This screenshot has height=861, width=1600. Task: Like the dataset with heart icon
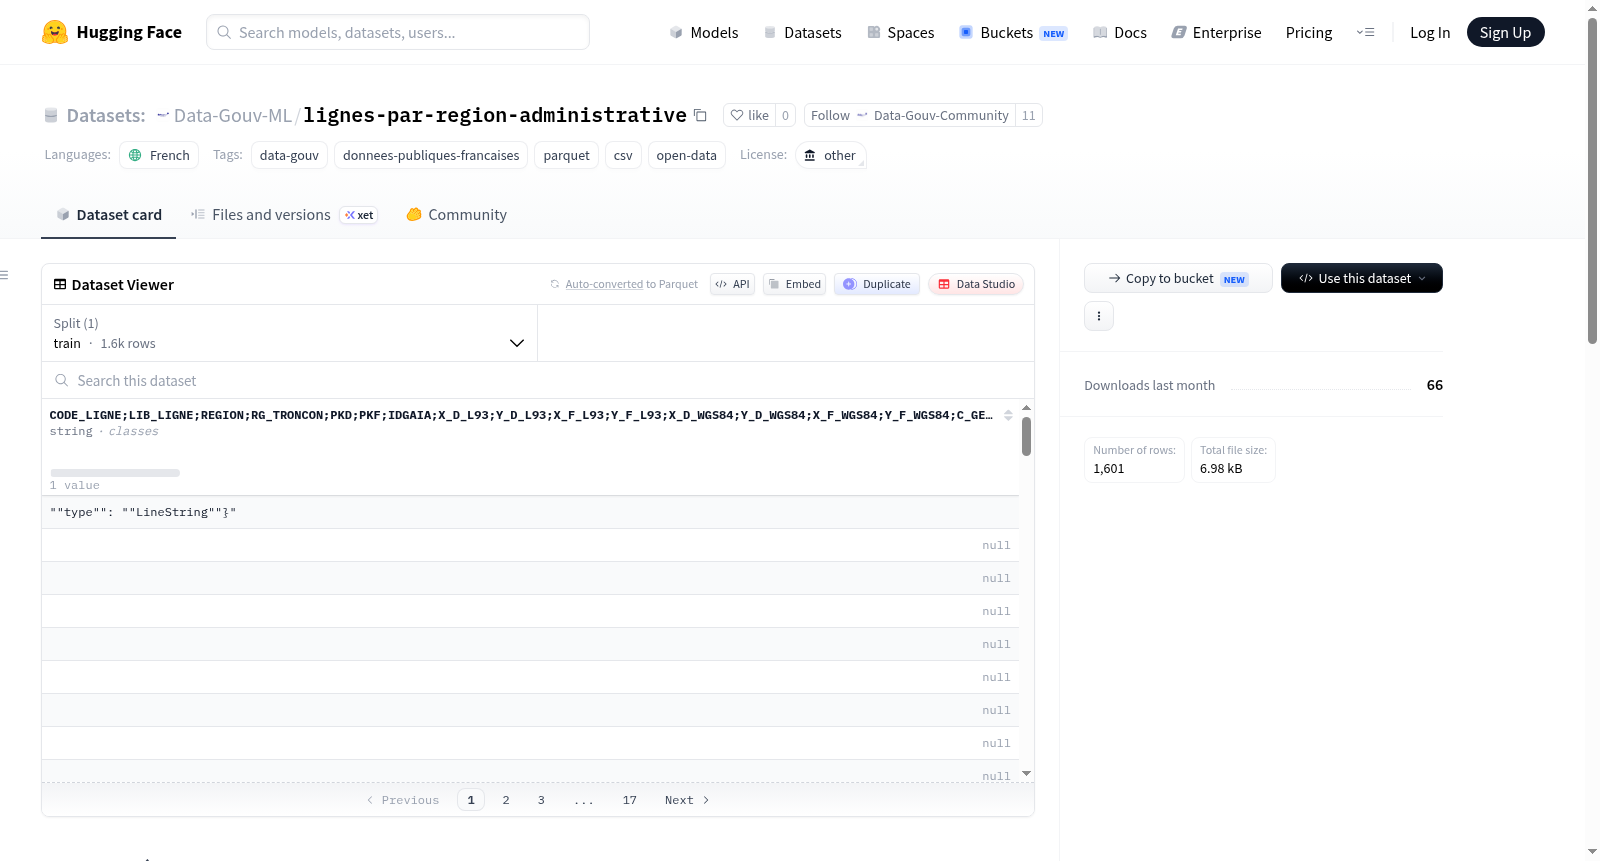tap(749, 115)
